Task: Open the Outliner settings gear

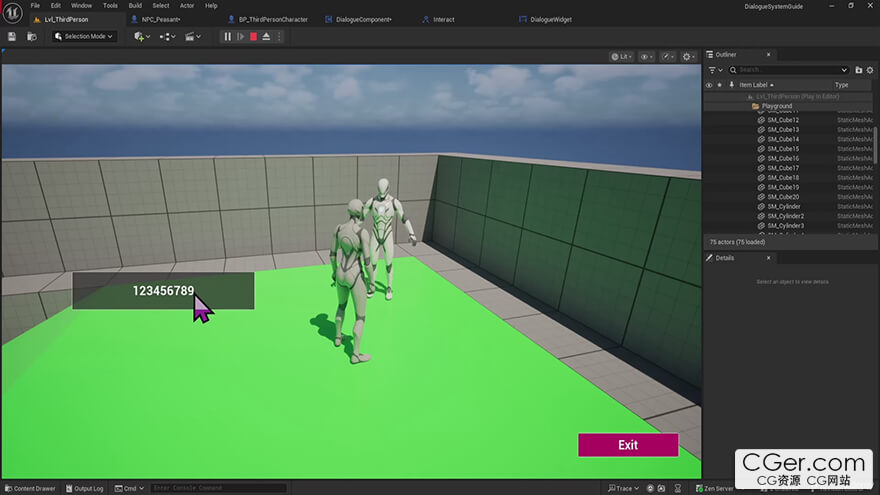Action: 871,70
